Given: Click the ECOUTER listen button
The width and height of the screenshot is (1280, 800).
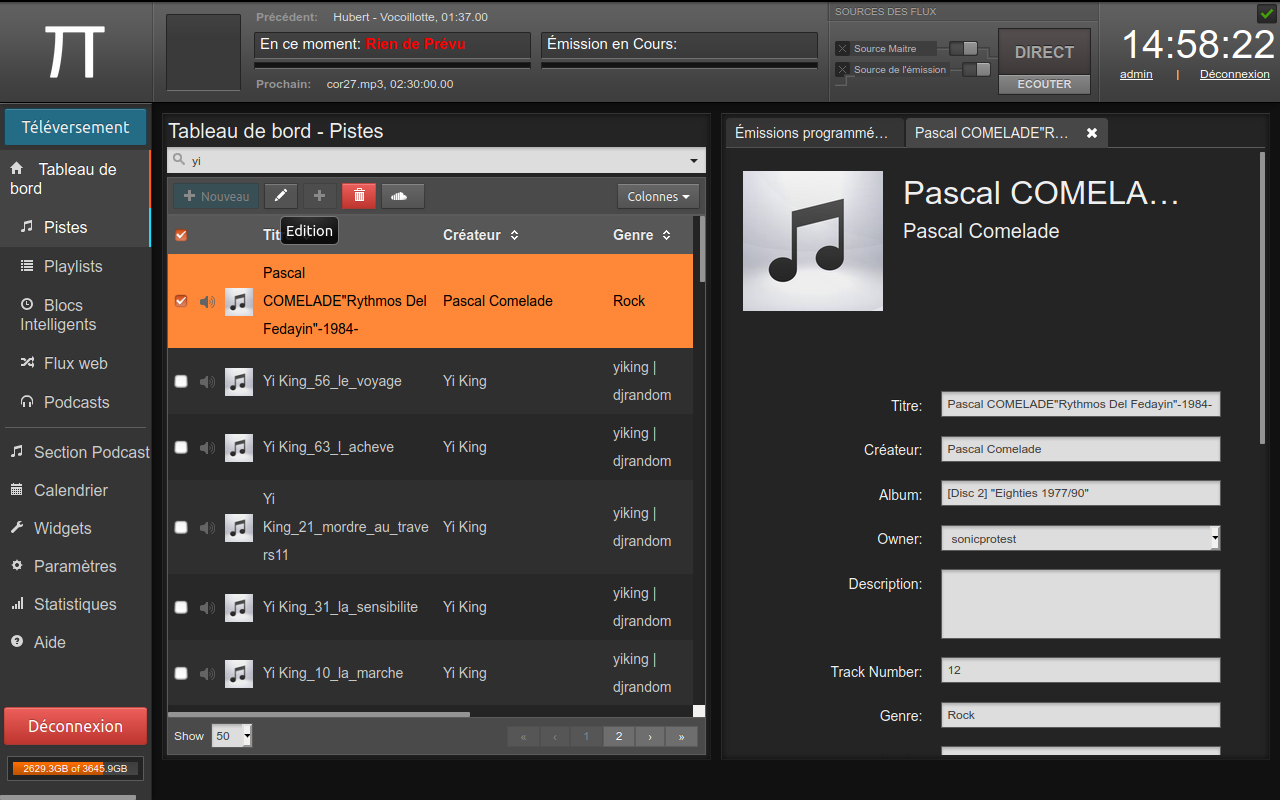Looking at the screenshot, I should (1044, 84).
